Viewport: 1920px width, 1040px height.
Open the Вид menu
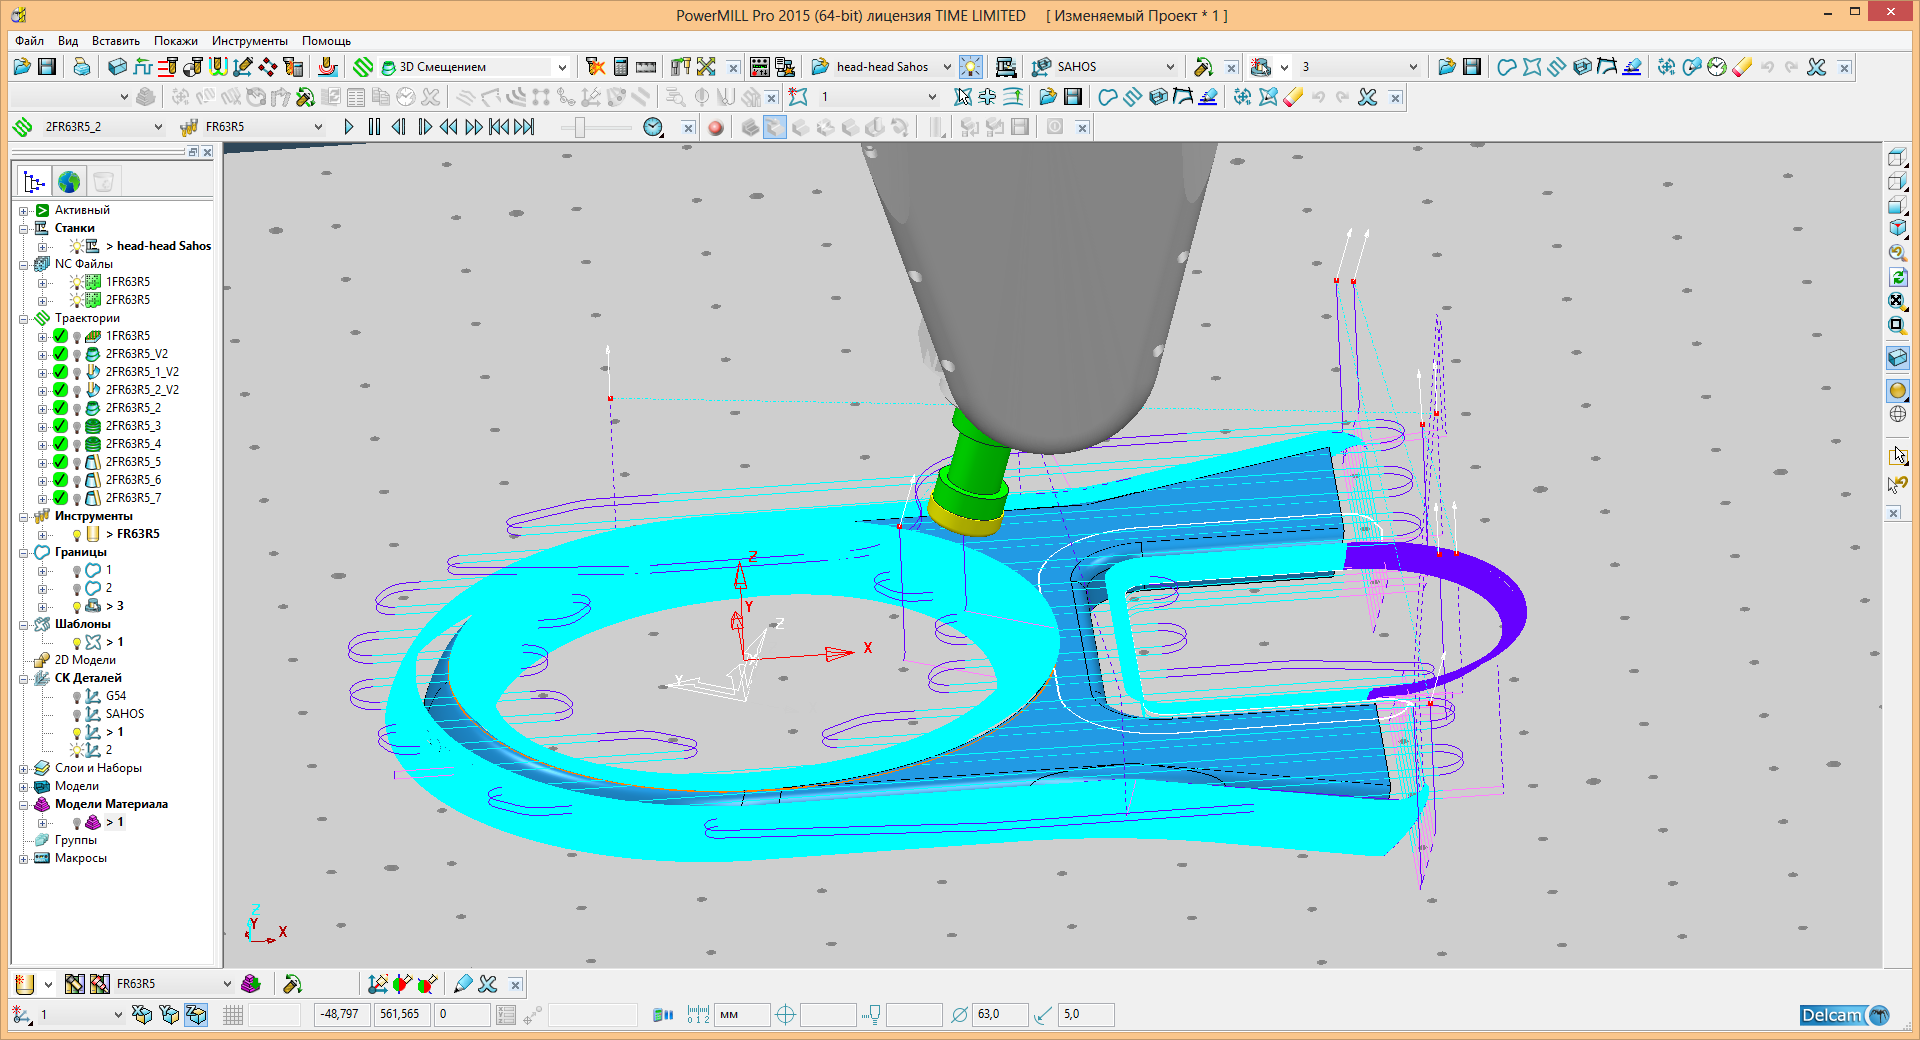[68, 41]
